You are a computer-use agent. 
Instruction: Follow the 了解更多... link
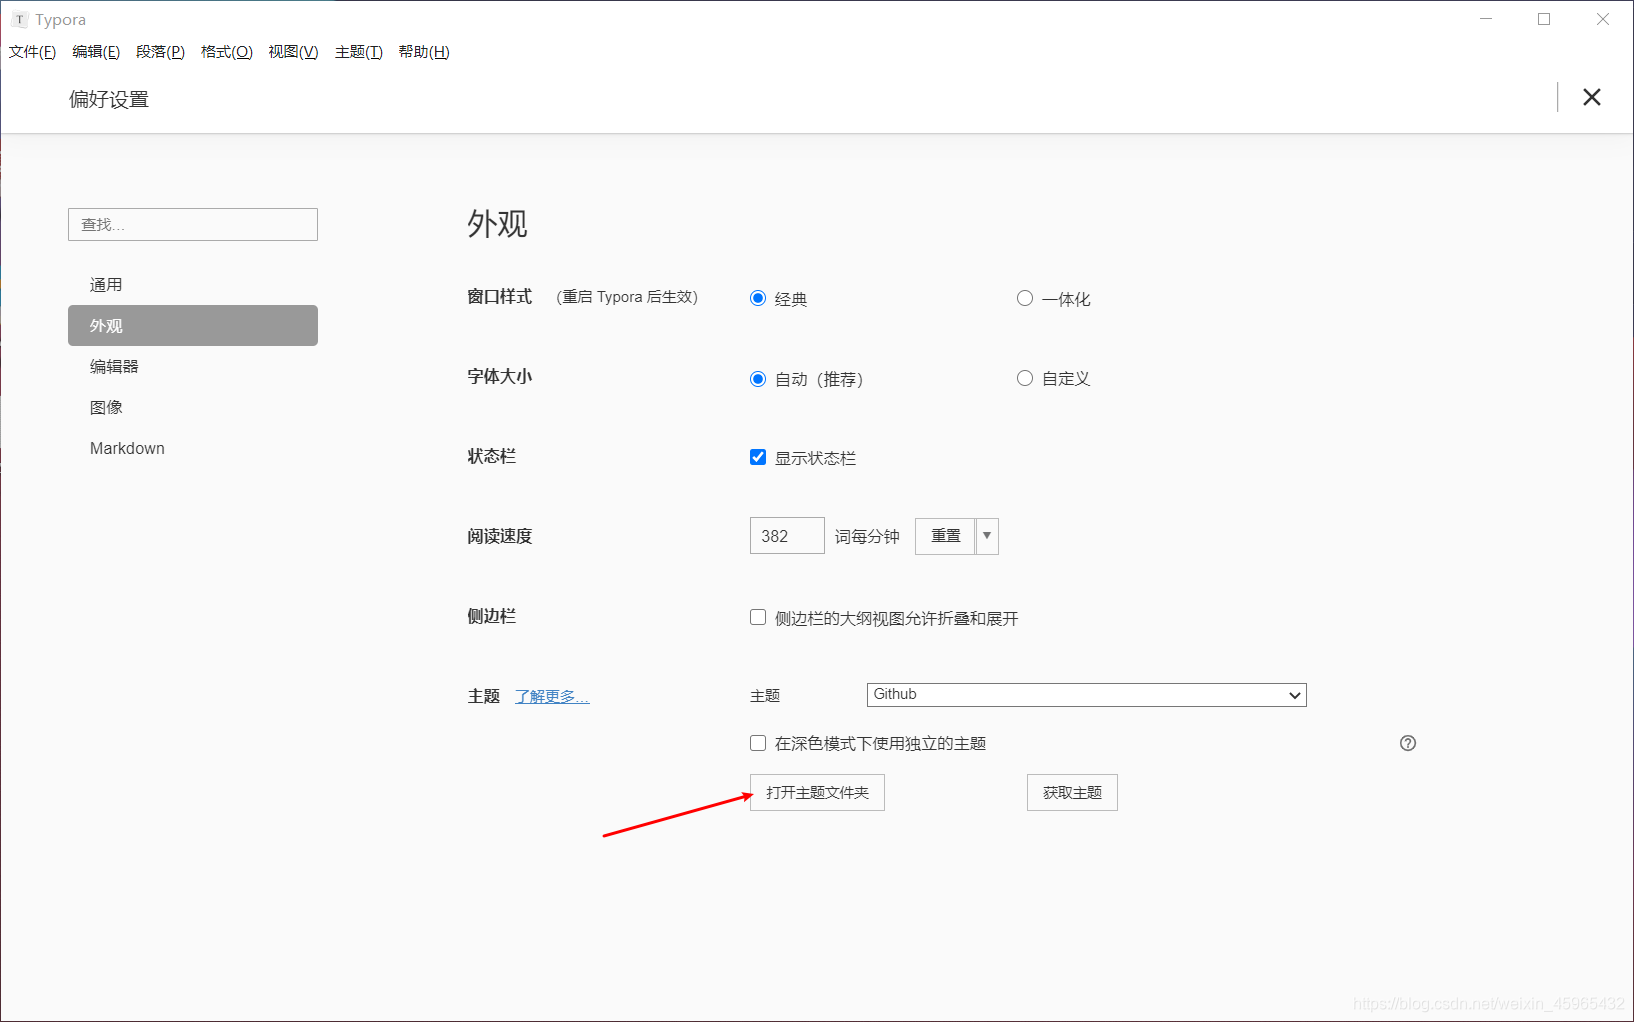pos(552,696)
